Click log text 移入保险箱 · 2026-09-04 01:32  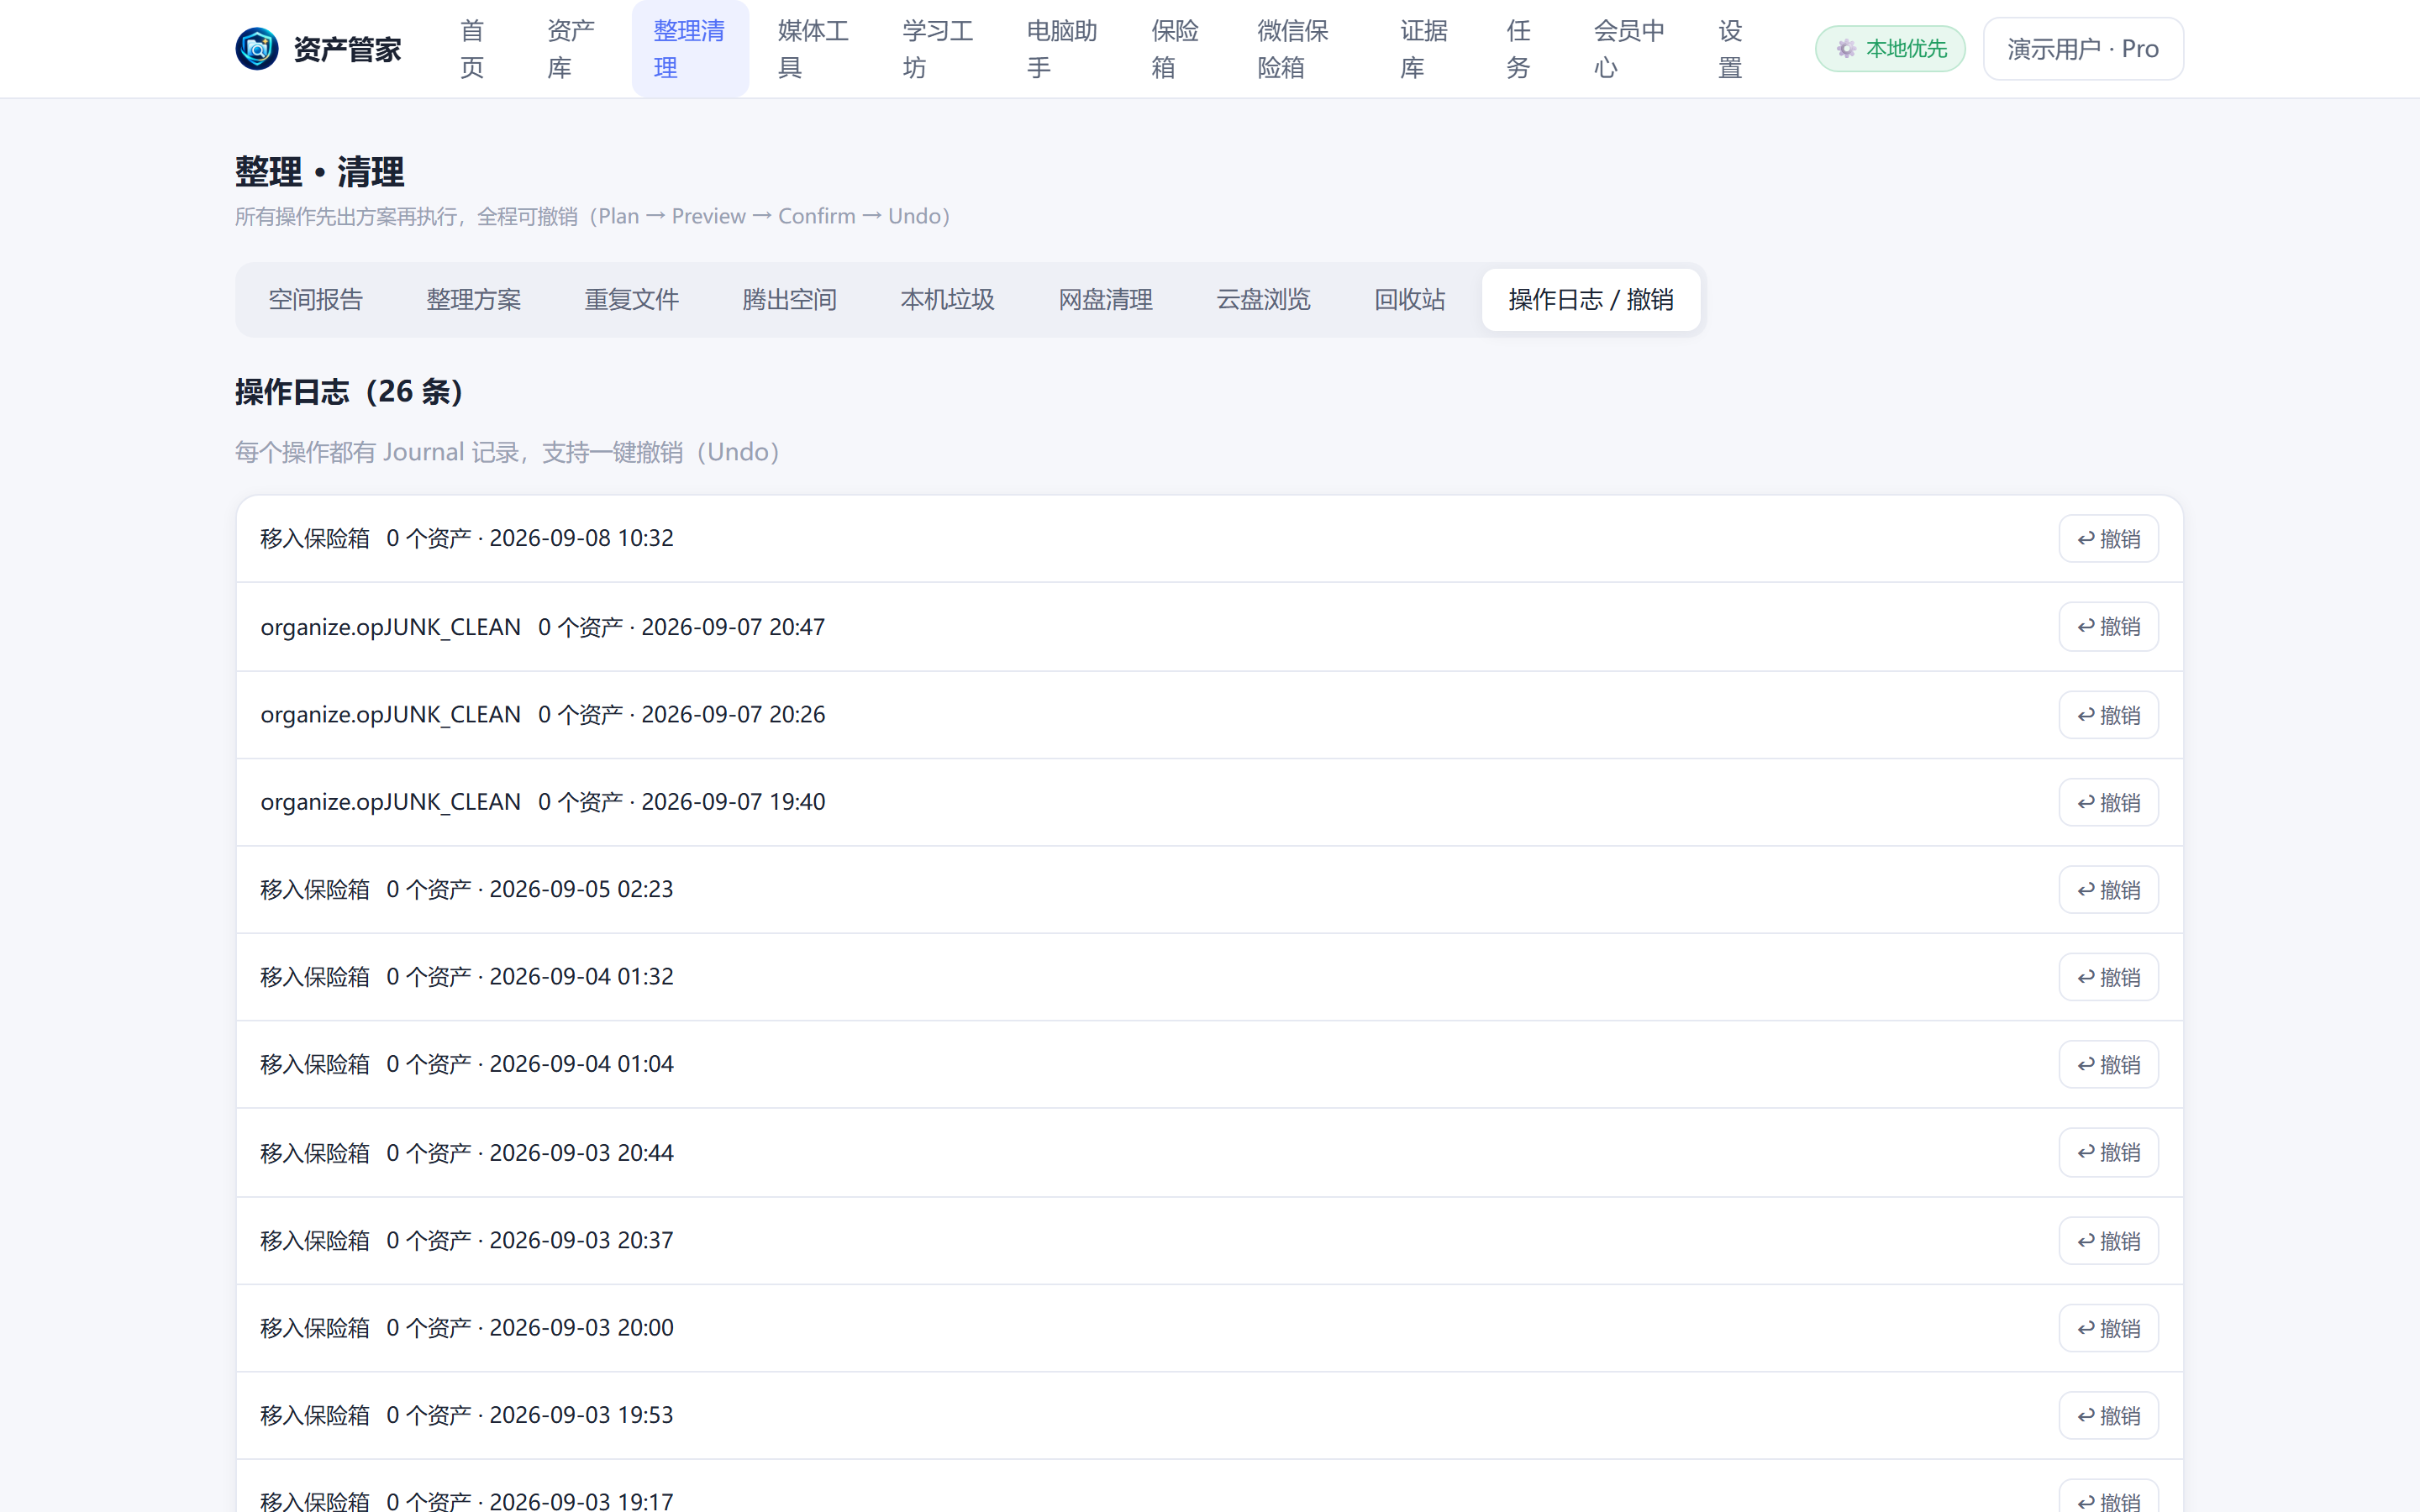pyautogui.click(x=467, y=976)
